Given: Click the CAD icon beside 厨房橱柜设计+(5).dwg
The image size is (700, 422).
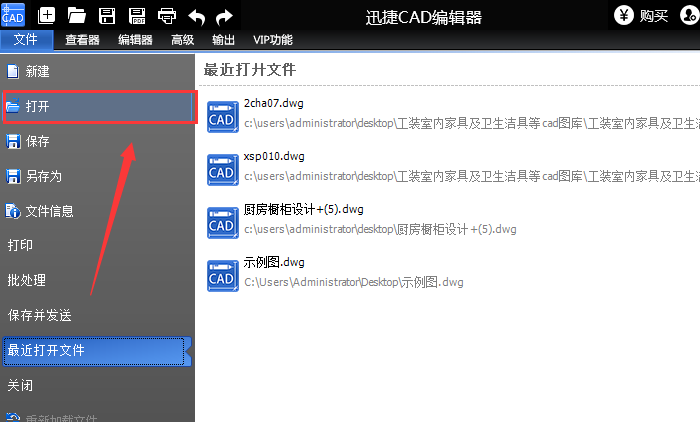Looking at the screenshot, I should click(x=222, y=223).
